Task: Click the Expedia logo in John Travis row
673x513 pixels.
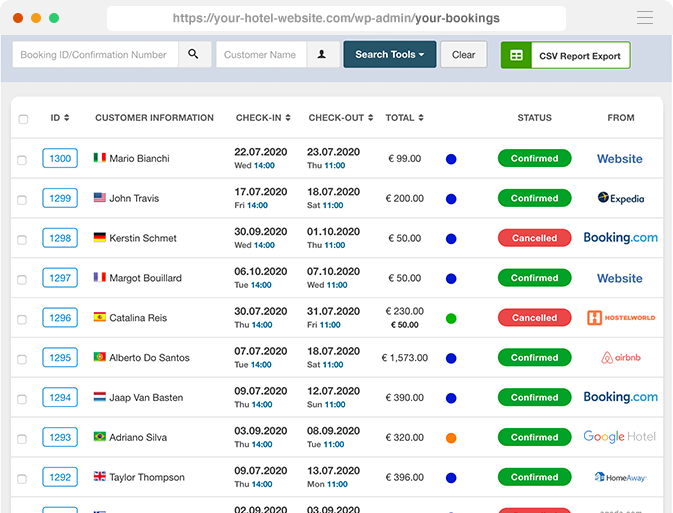Action: [621, 198]
